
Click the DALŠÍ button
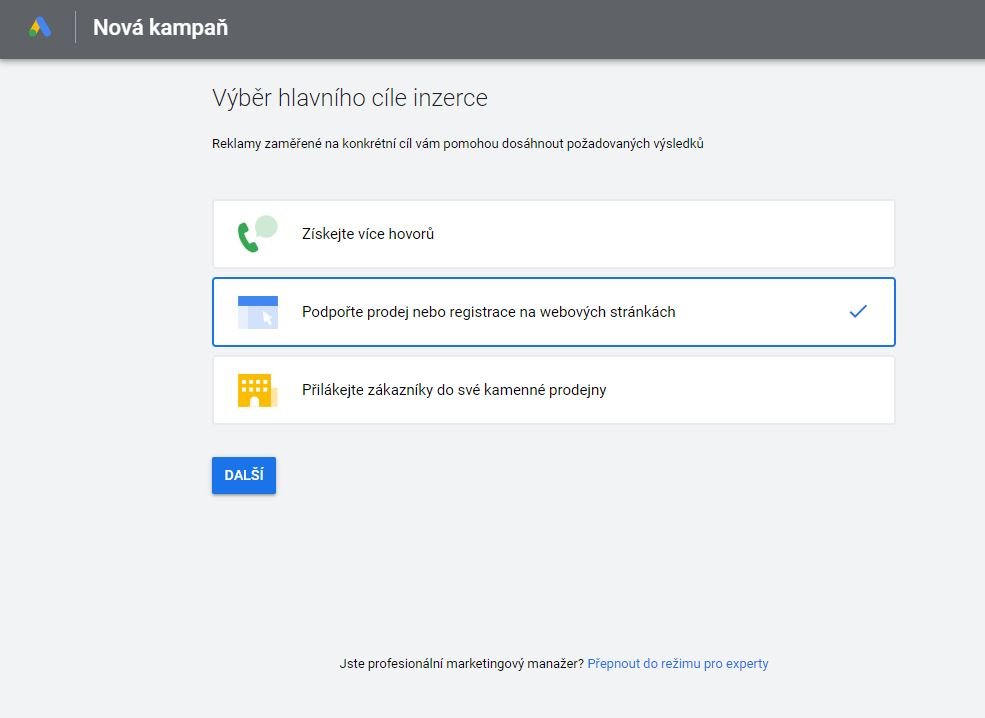click(x=244, y=475)
